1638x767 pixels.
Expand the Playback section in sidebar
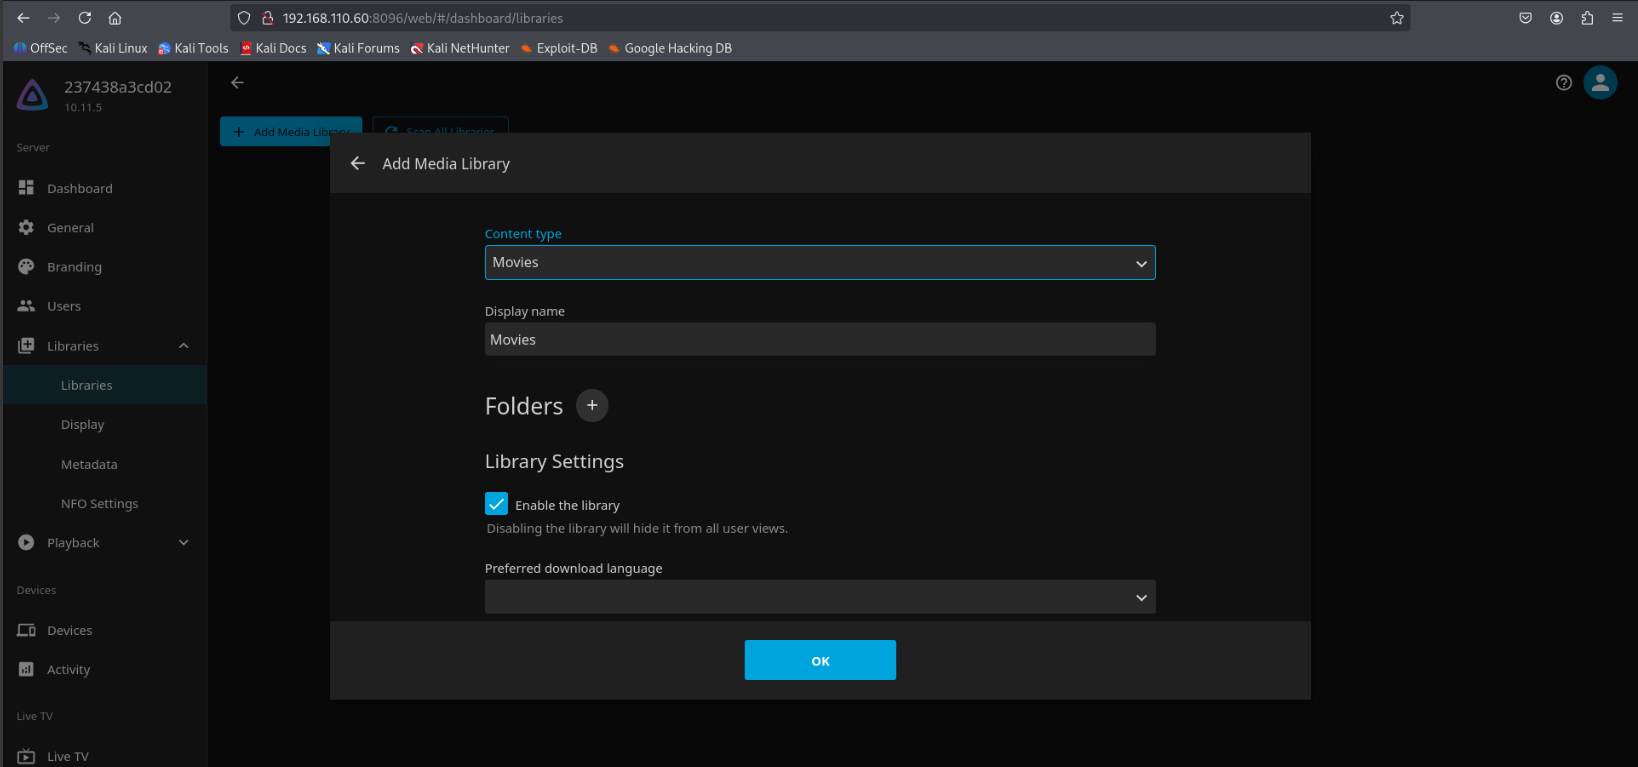coord(183,543)
